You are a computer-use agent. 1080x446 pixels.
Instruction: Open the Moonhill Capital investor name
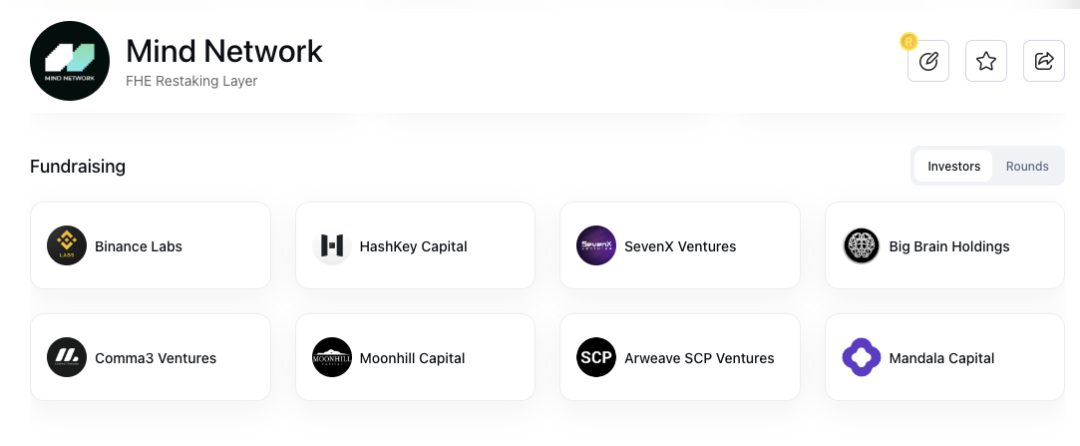coord(413,358)
